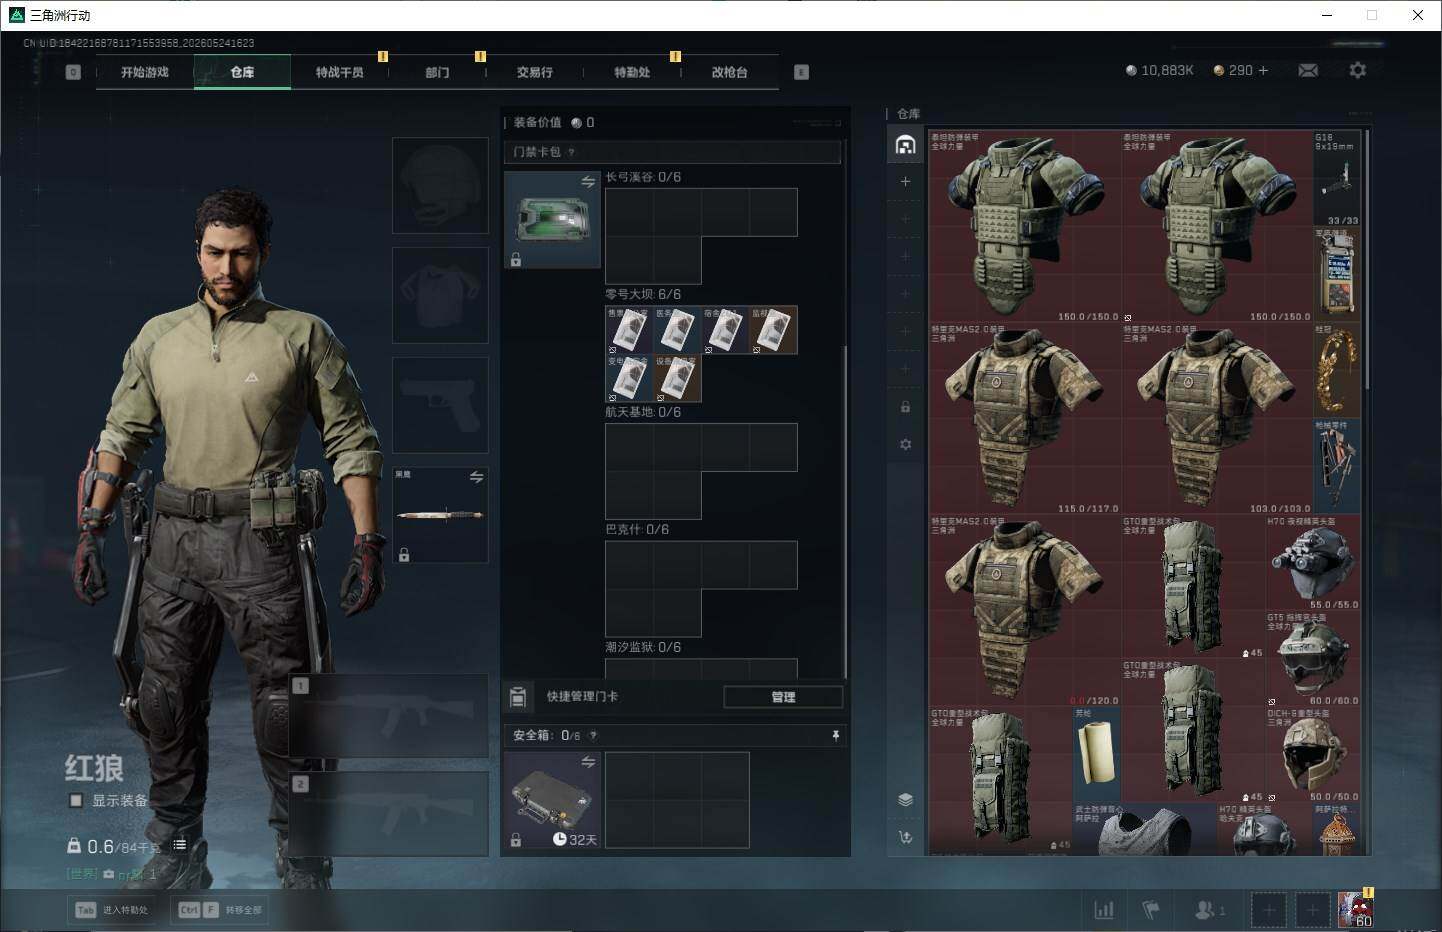Select the equipped knife thumbnail
The height and width of the screenshot is (932, 1442).
(x=440, y=514)
